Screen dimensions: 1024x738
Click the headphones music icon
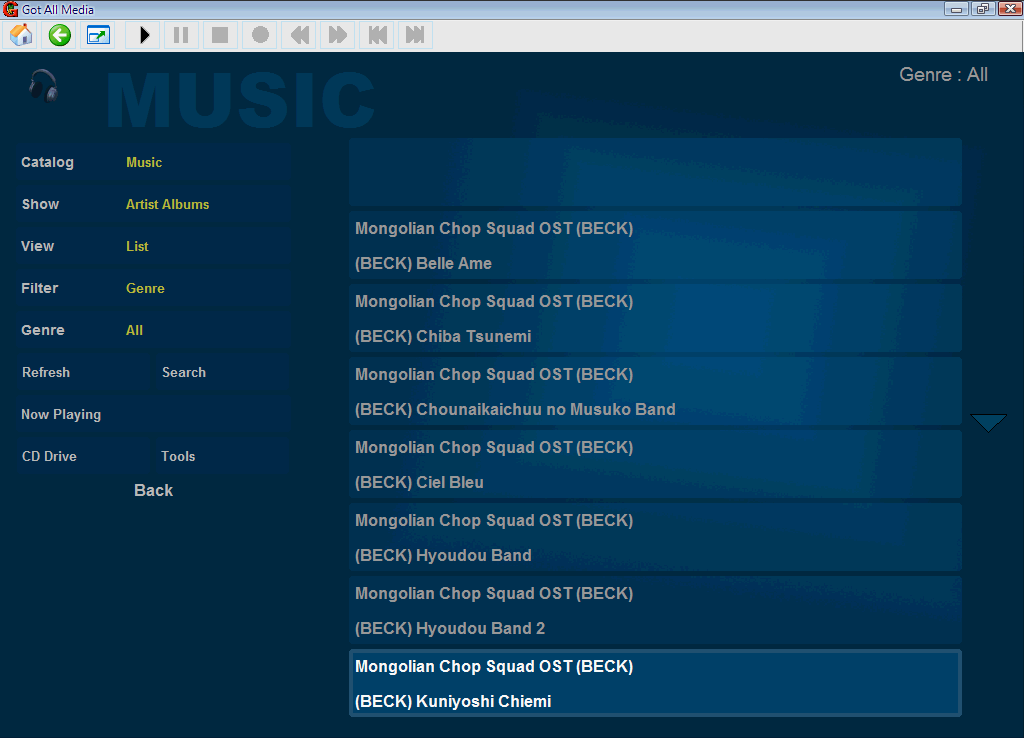43,86
